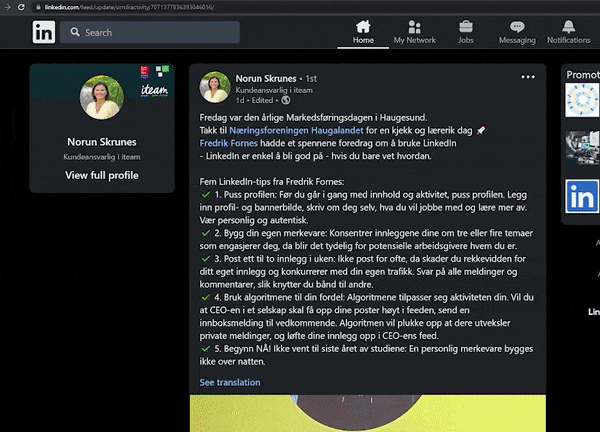Click the post image below the text

click(368, 413)
